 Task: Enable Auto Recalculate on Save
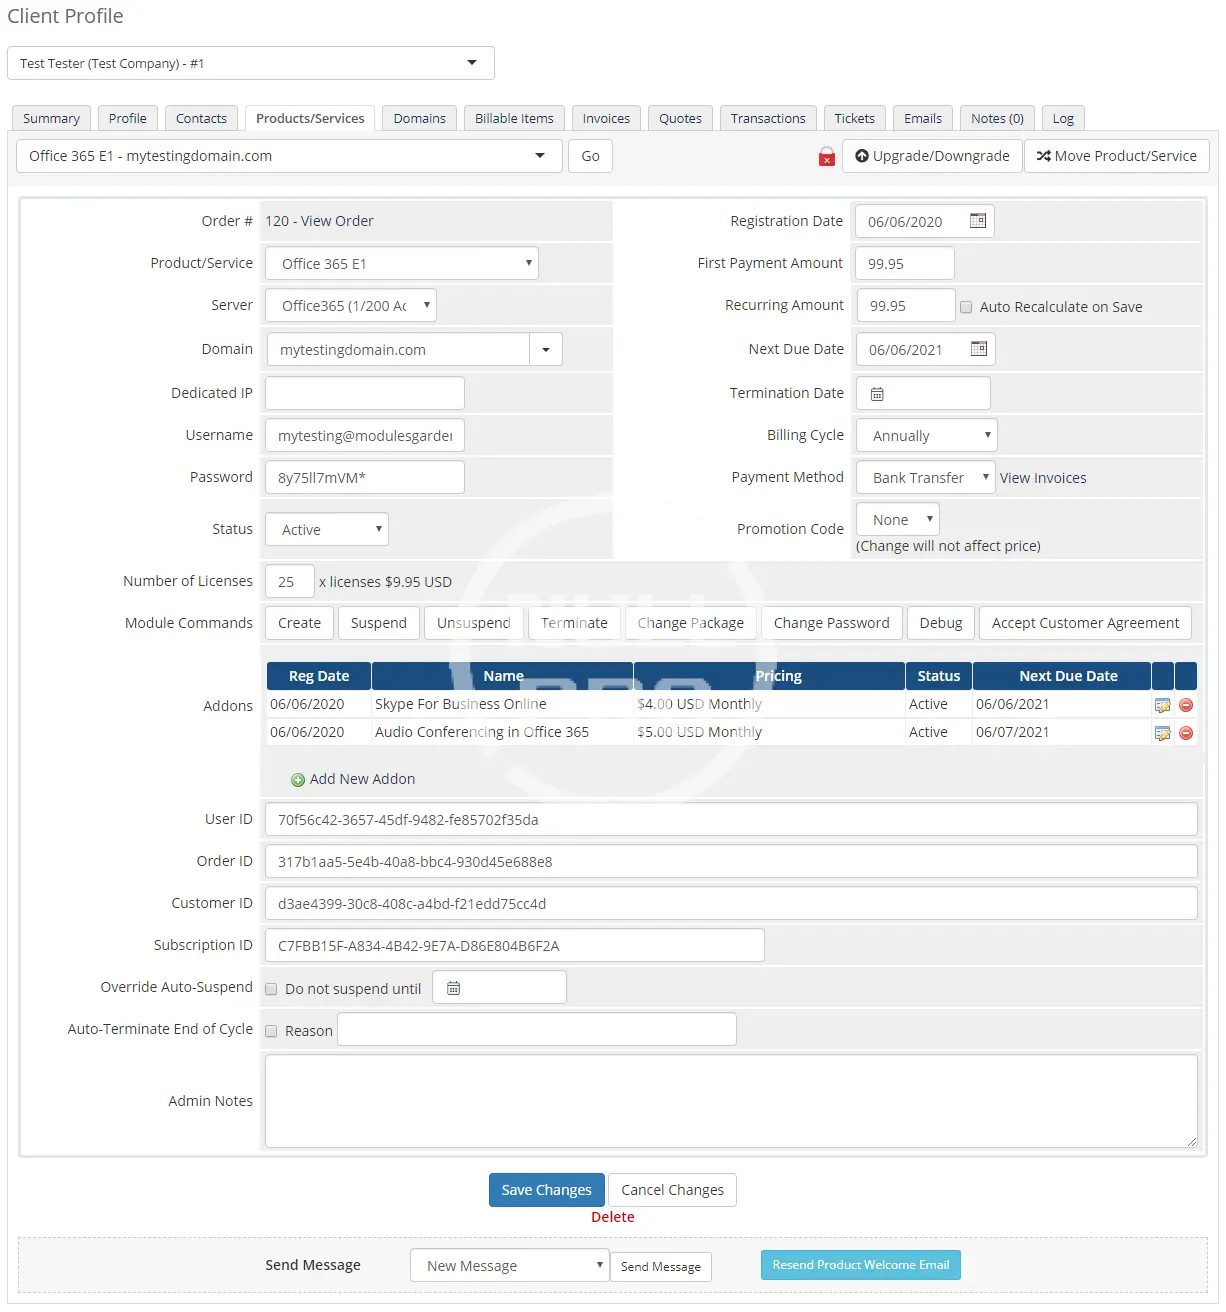click(966, 307)
